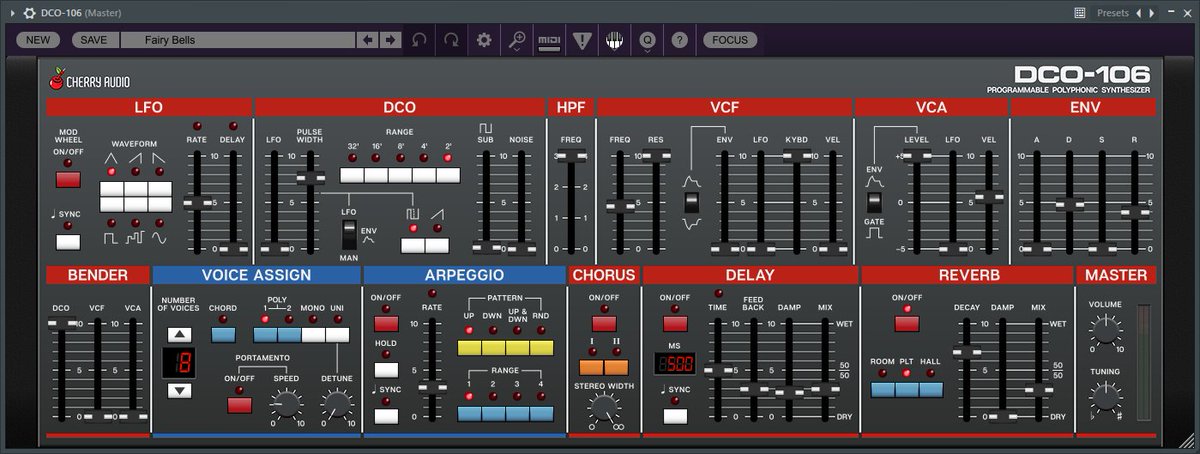Toggle Arpeggio ON/OFF button

point(386,323)
